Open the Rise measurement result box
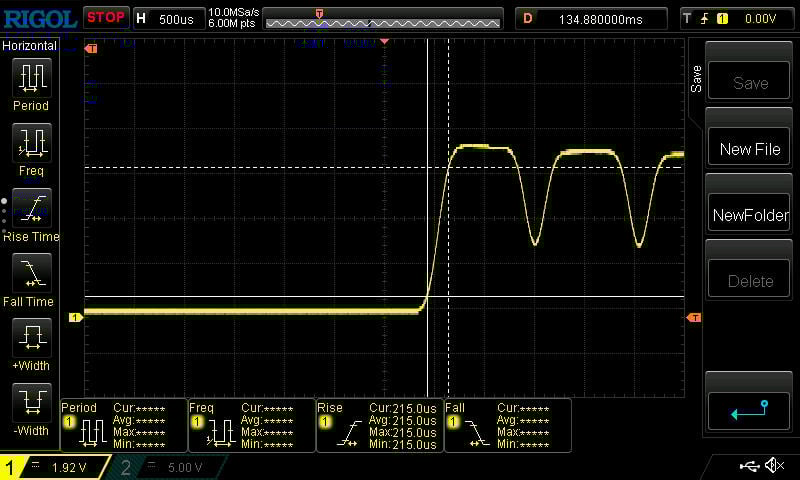 (x=380, y=425)
